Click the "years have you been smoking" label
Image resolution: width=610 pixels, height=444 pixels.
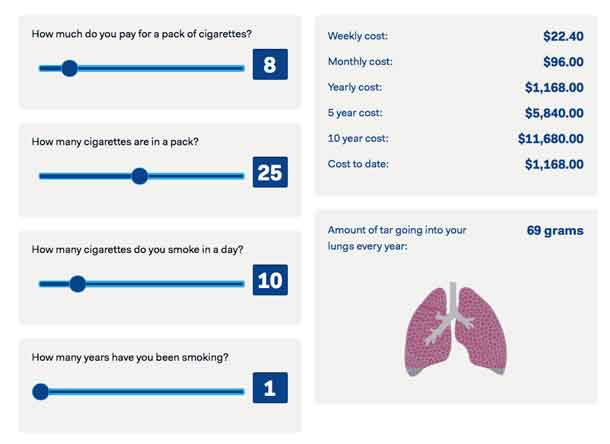pyautogui.click(x=131, y=357)
